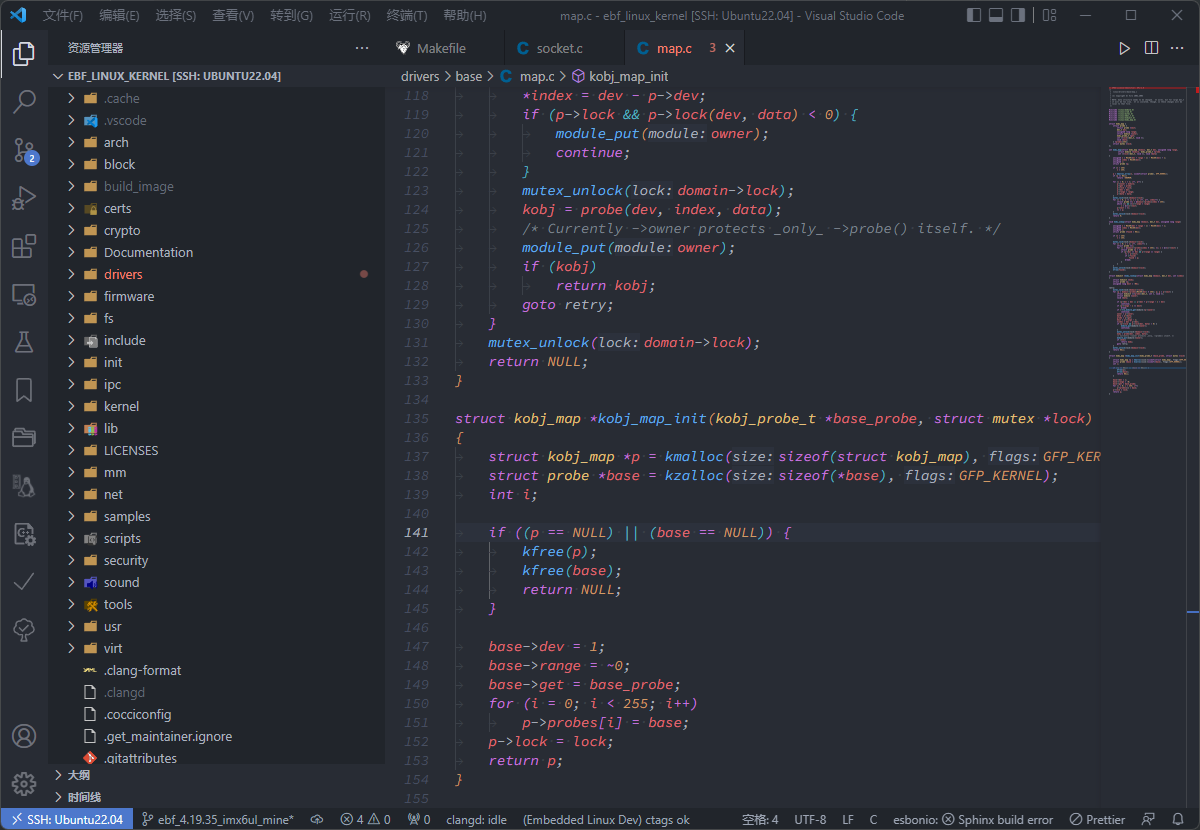Open the Manage settings gear icon

click(24, 783)
